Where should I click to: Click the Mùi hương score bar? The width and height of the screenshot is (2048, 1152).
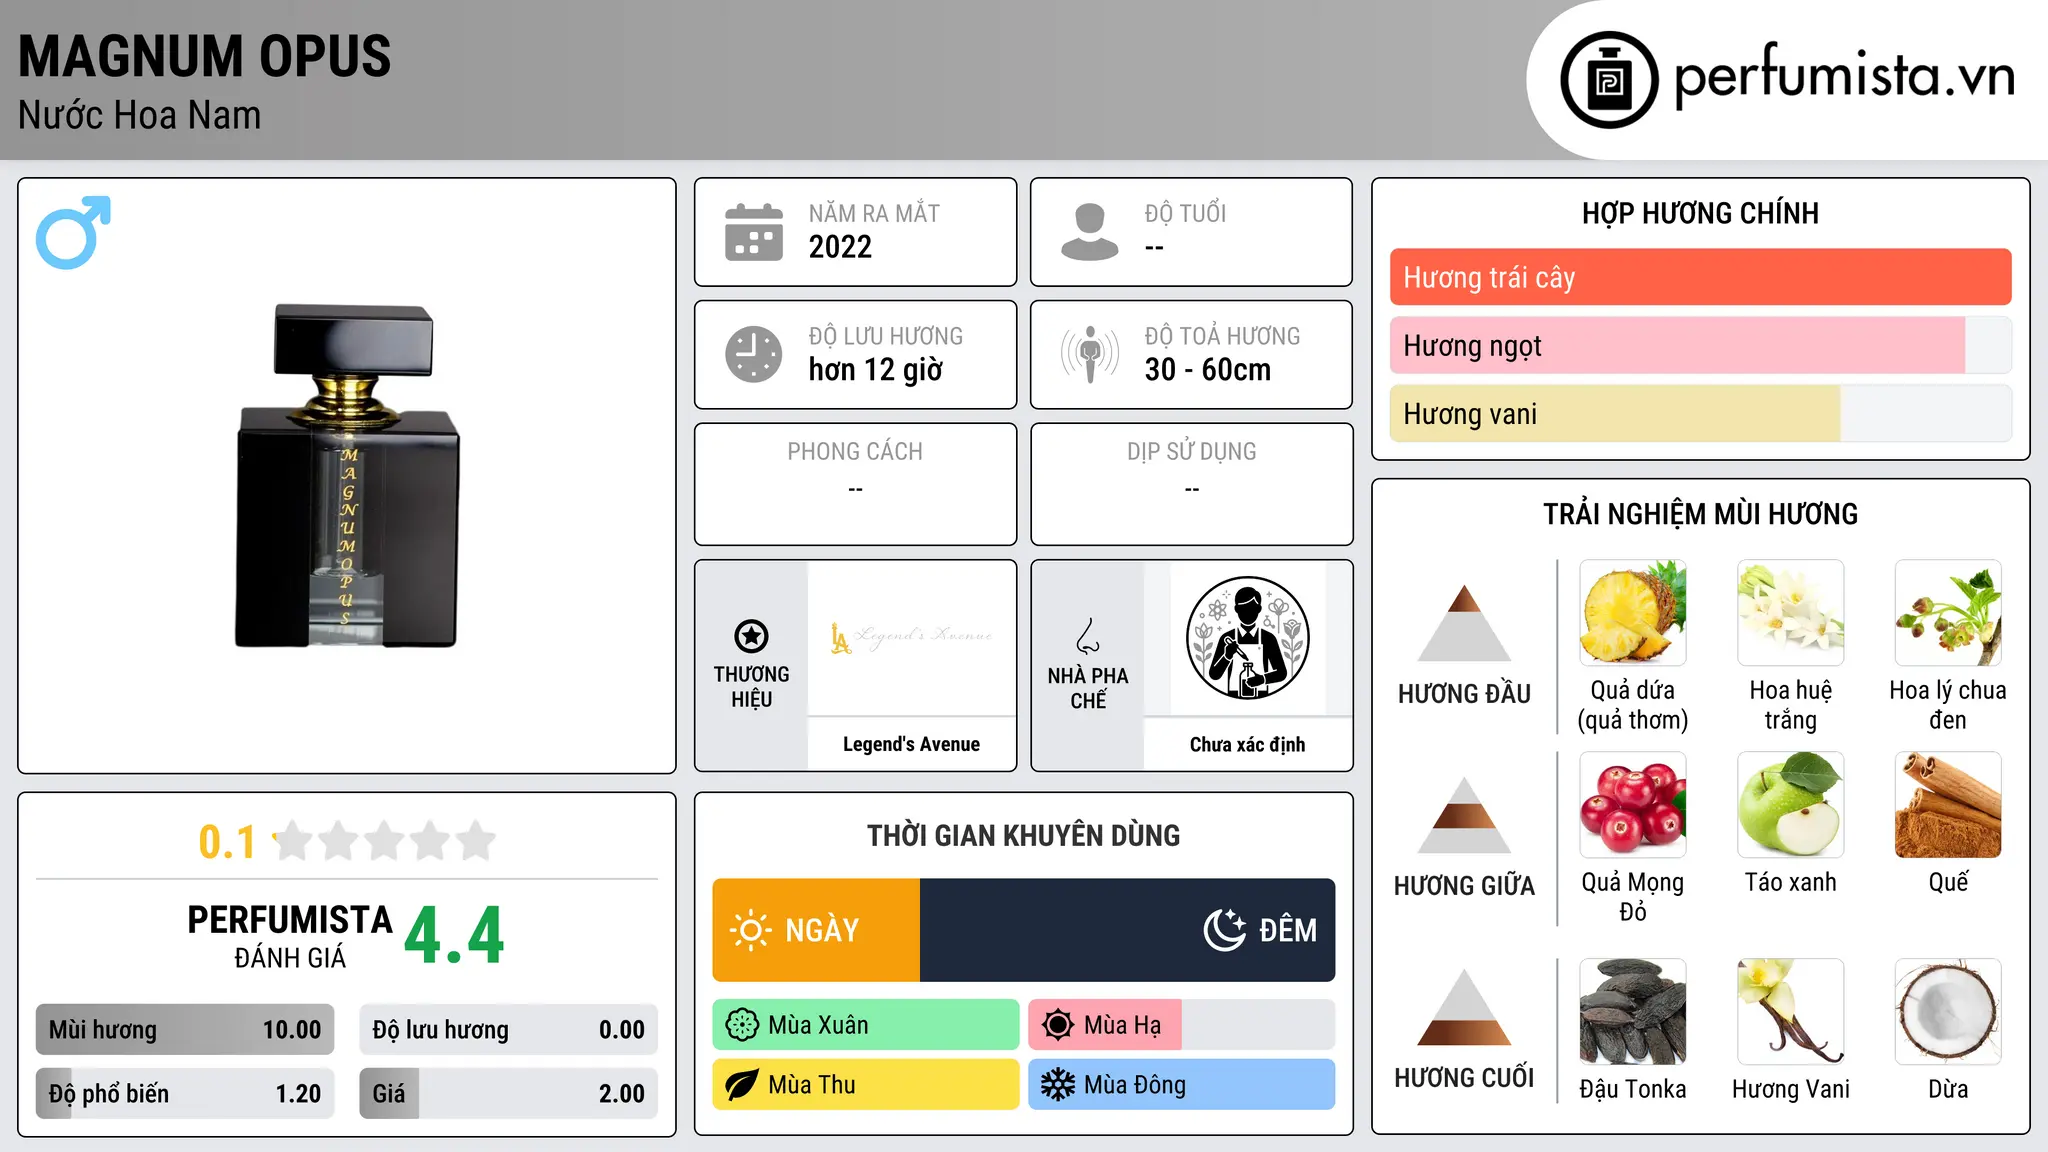[x=185, y=1030]
